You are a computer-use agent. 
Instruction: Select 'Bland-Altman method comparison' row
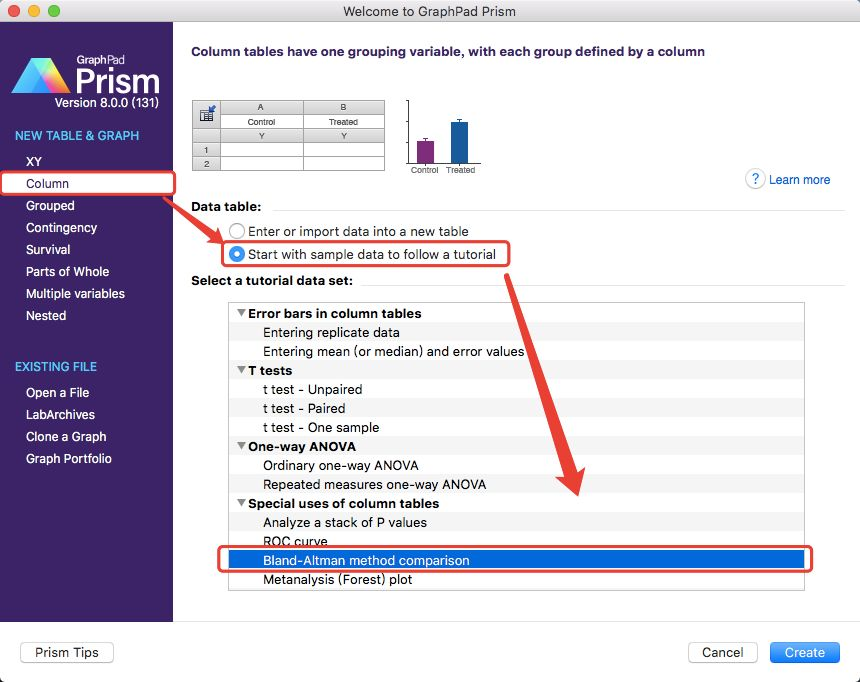pos(516,560)
